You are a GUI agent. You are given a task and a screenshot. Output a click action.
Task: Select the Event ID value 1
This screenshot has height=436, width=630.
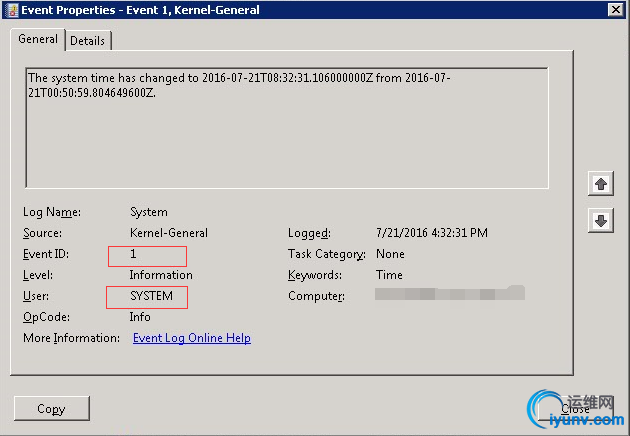click(x=133, y=254)
